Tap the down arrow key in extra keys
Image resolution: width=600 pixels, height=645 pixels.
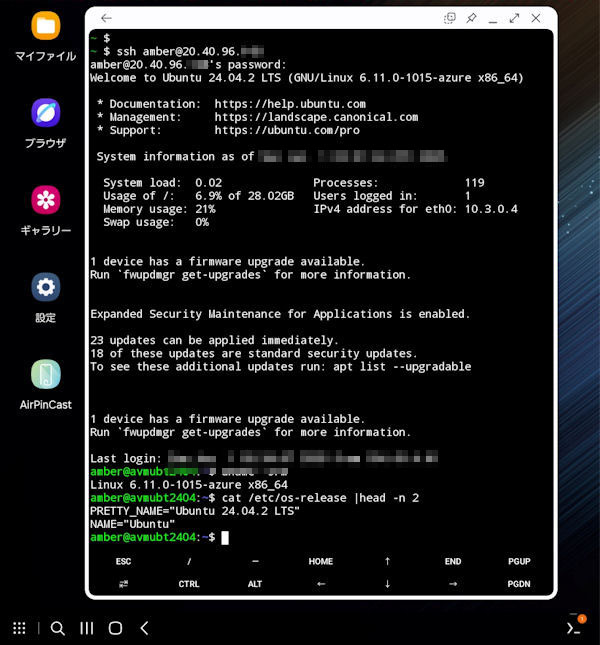(387, 584)
